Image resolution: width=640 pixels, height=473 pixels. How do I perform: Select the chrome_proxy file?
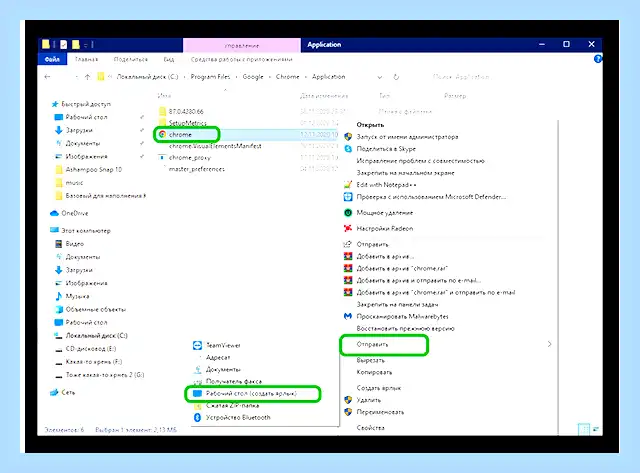(190, 158)
